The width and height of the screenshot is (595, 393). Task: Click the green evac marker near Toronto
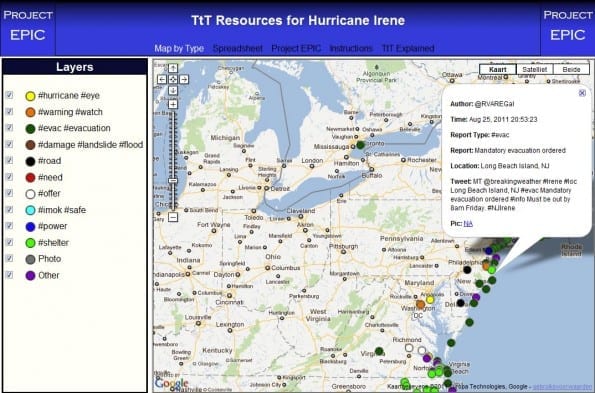[x=360, y=145]
